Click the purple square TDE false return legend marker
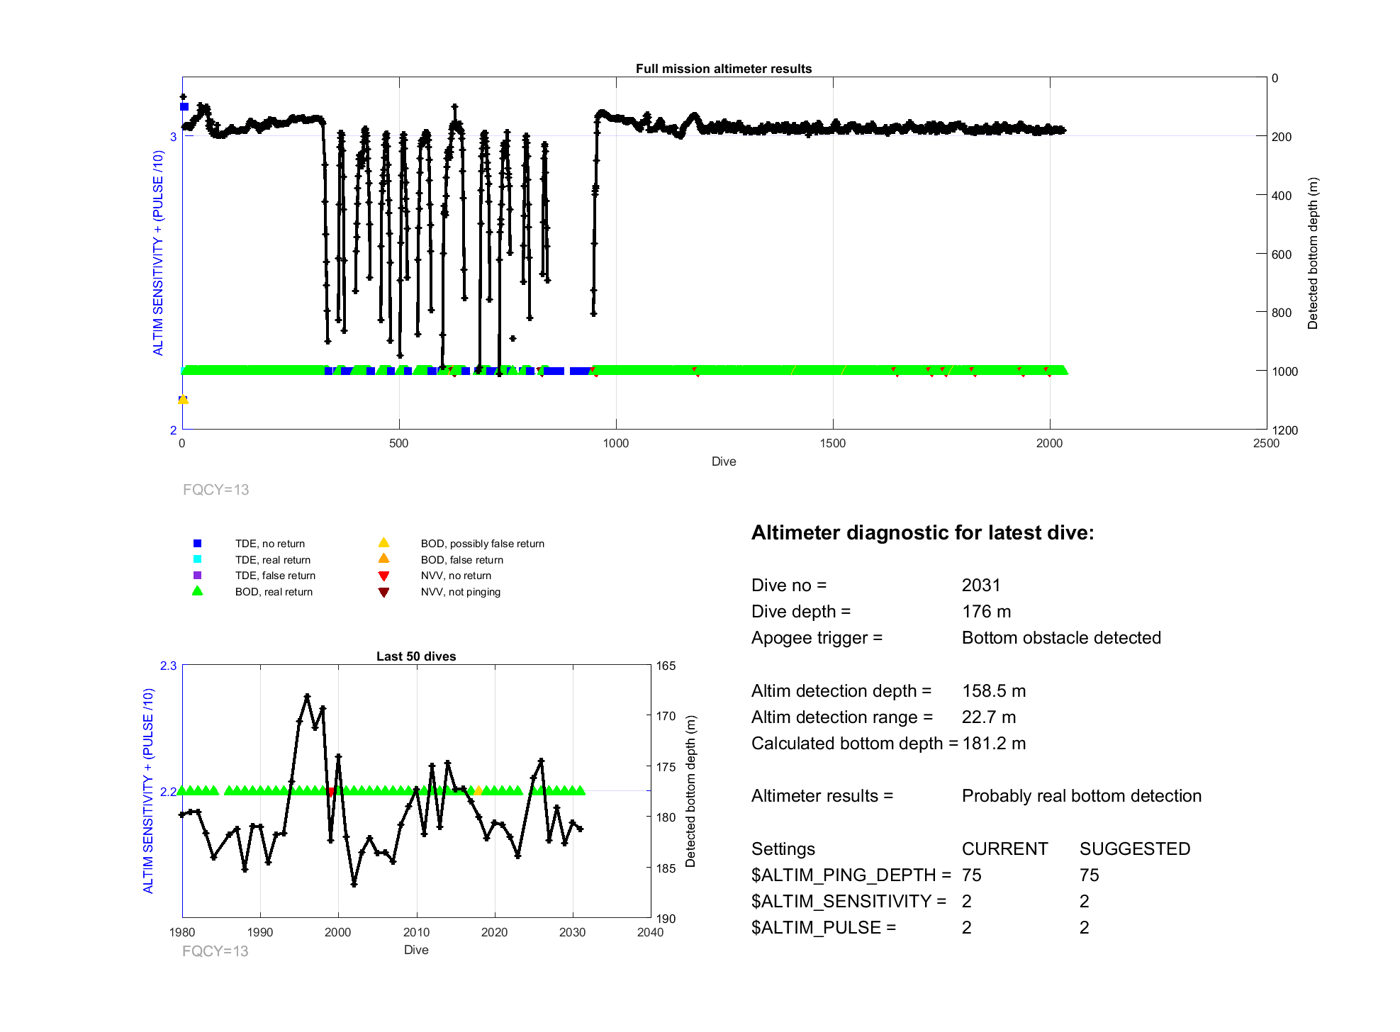The height and width of the screenshot is (1032, 1400). (x=197, y=575)
